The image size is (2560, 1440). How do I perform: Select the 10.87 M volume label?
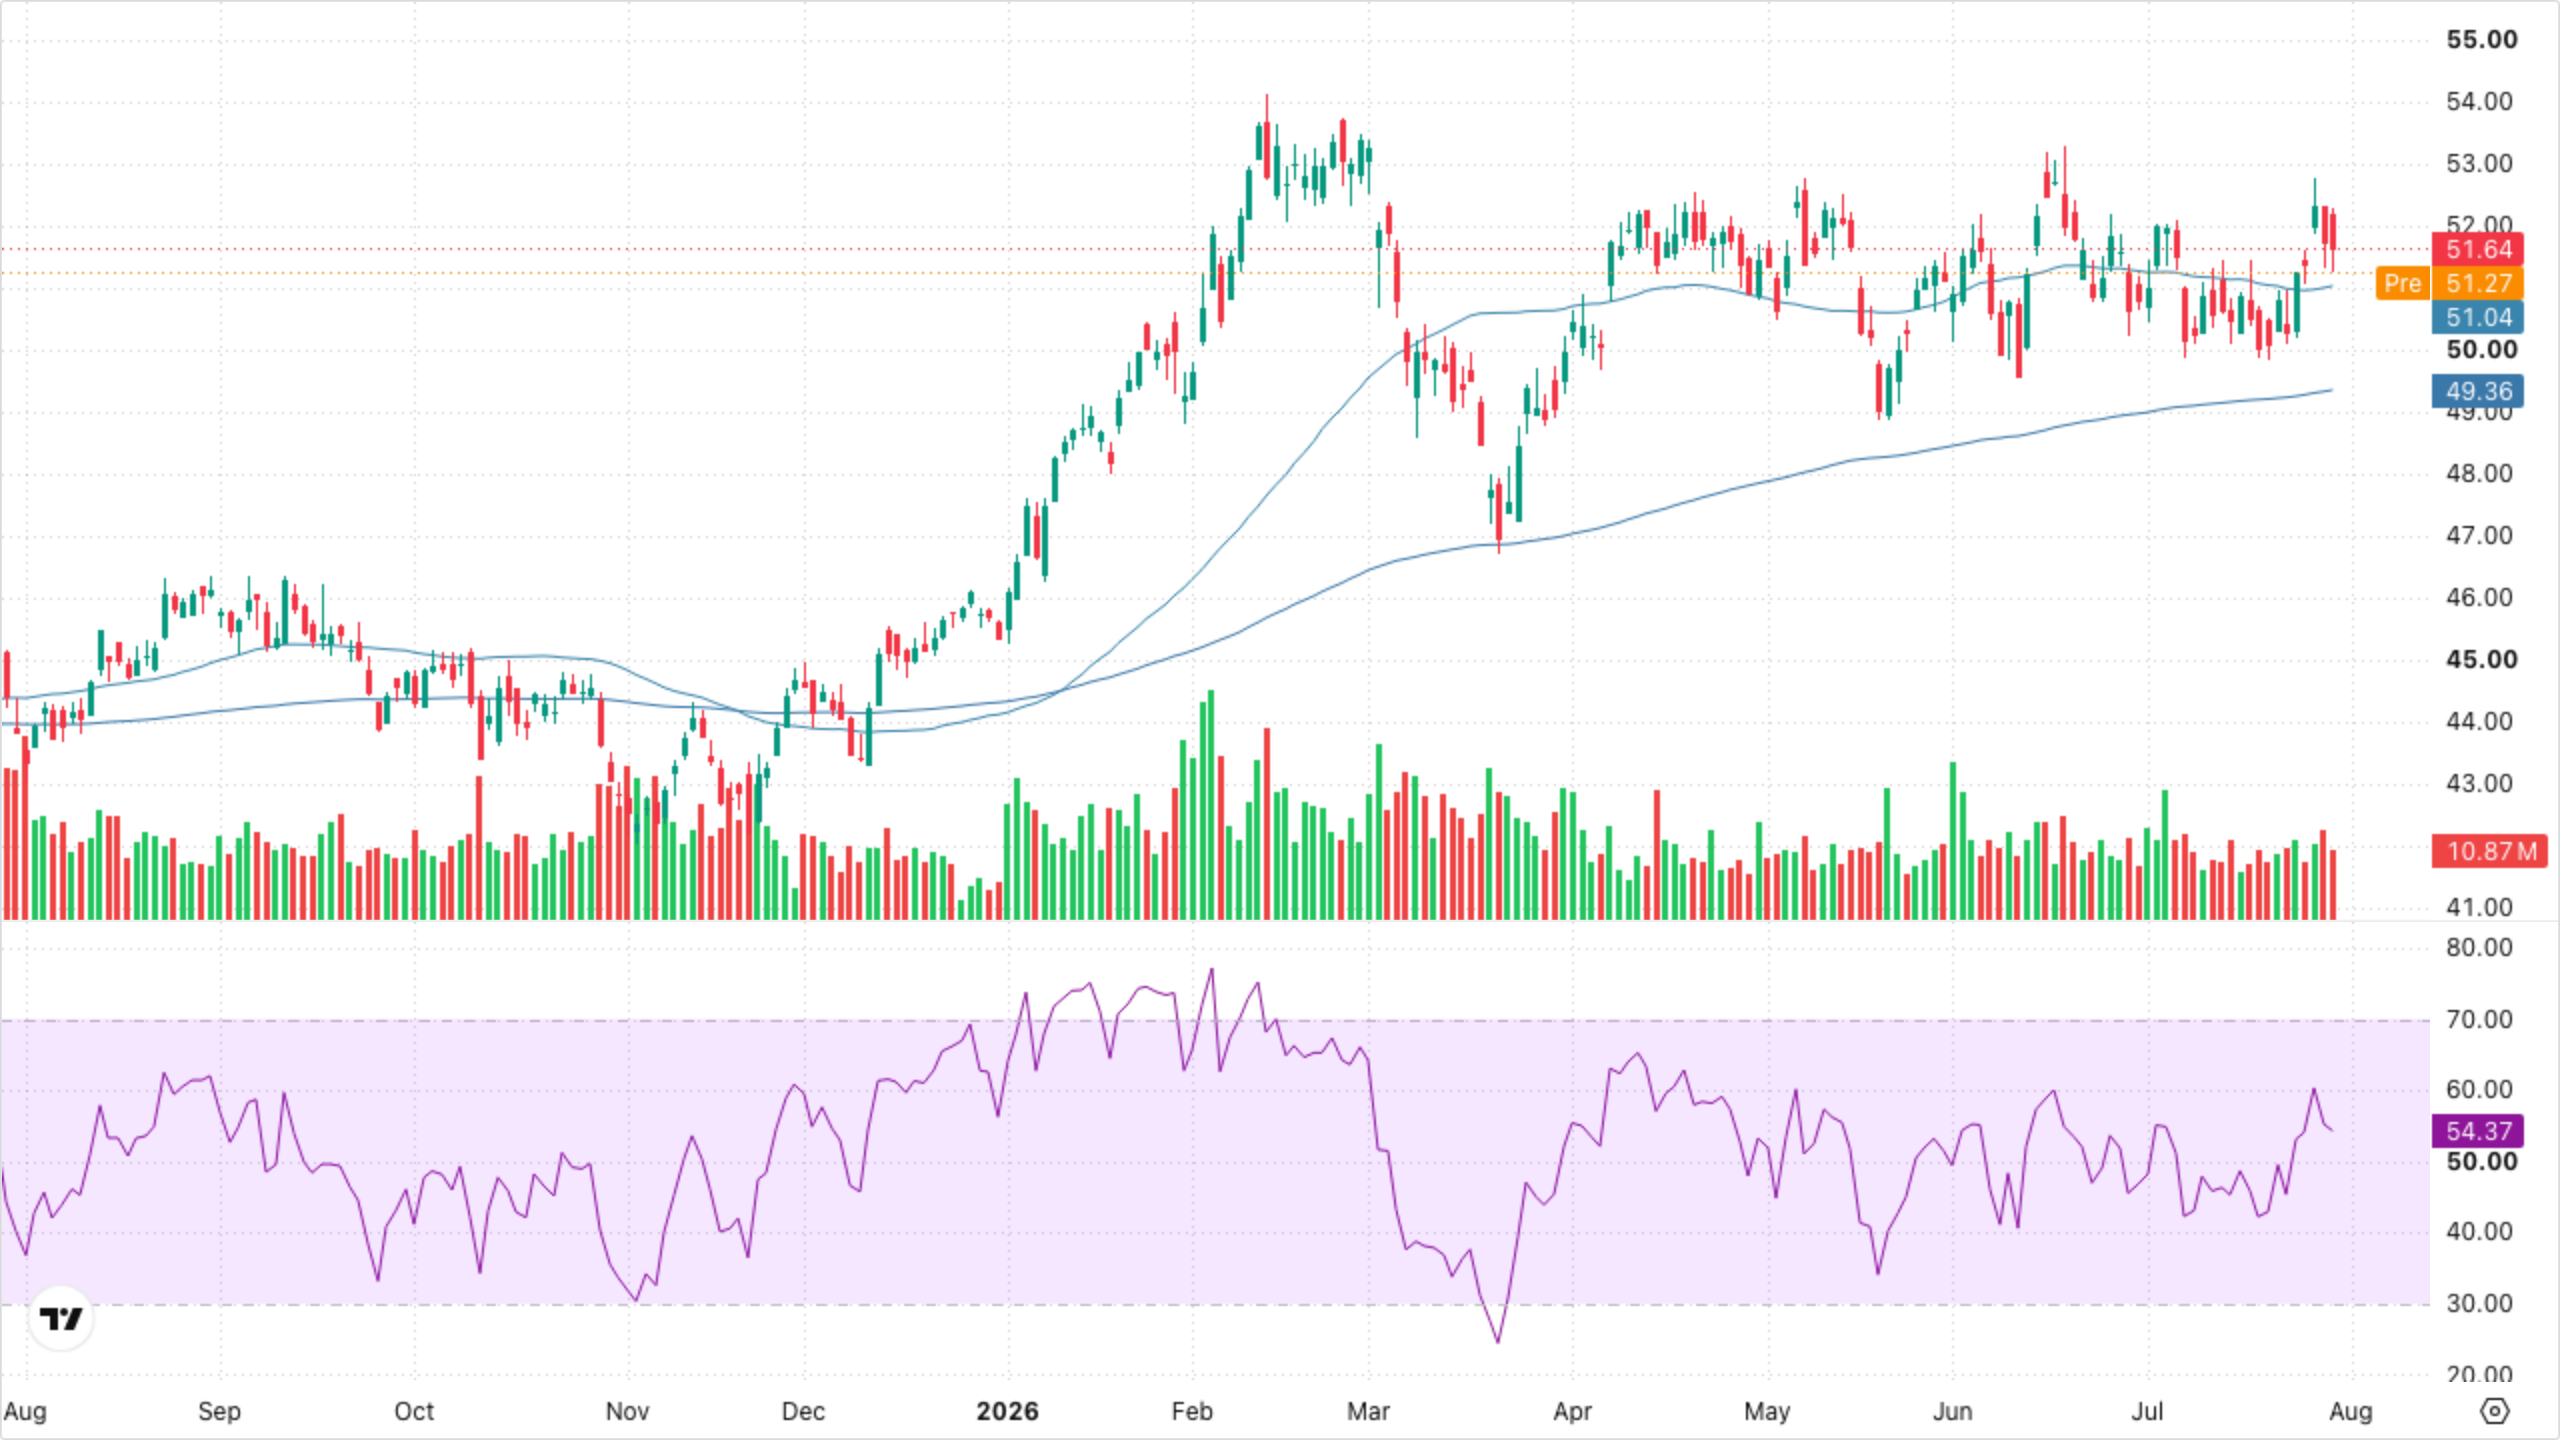(x=2490, y=851)
